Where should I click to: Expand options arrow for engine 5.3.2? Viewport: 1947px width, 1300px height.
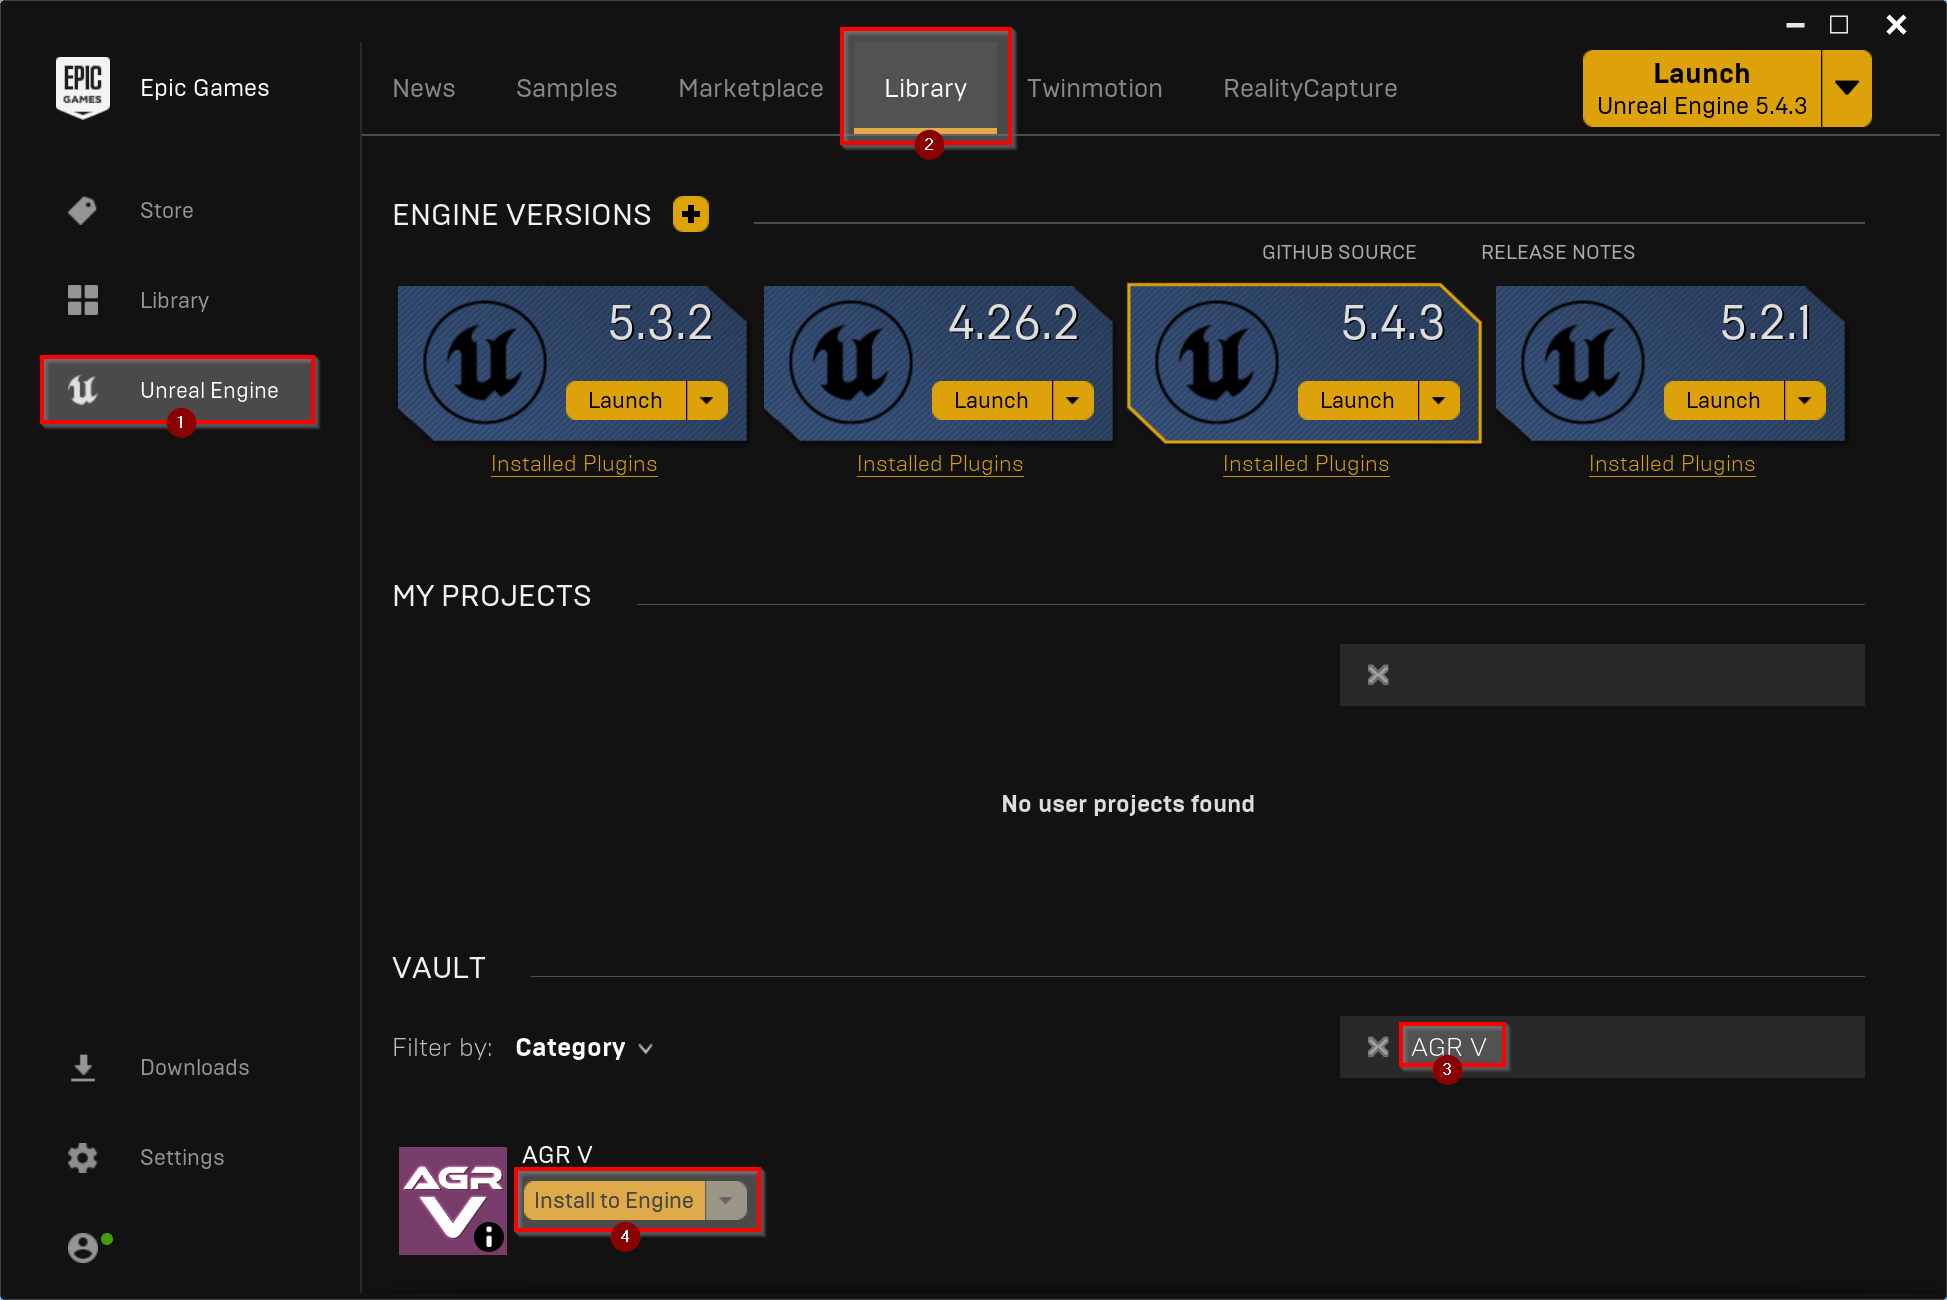click(x=707, y=401)
